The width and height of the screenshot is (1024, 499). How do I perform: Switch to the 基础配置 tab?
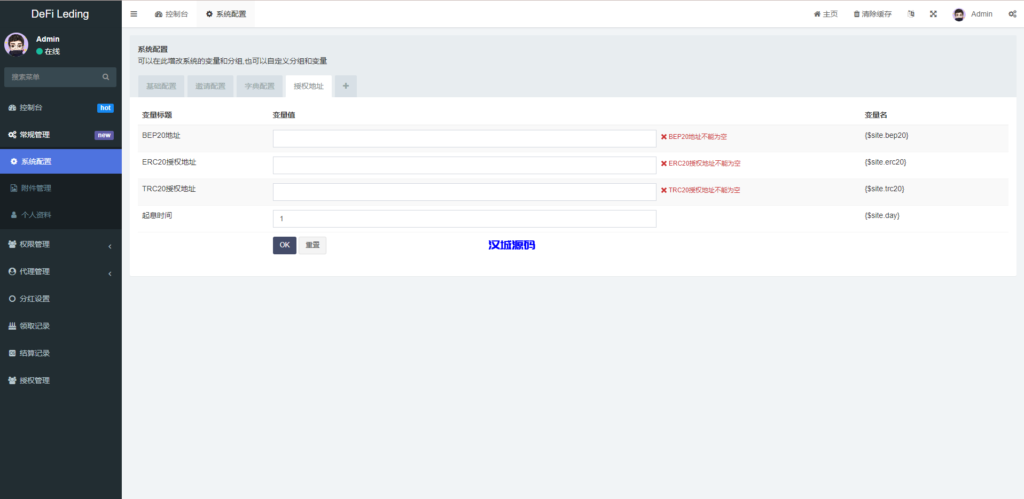(162, 87)
